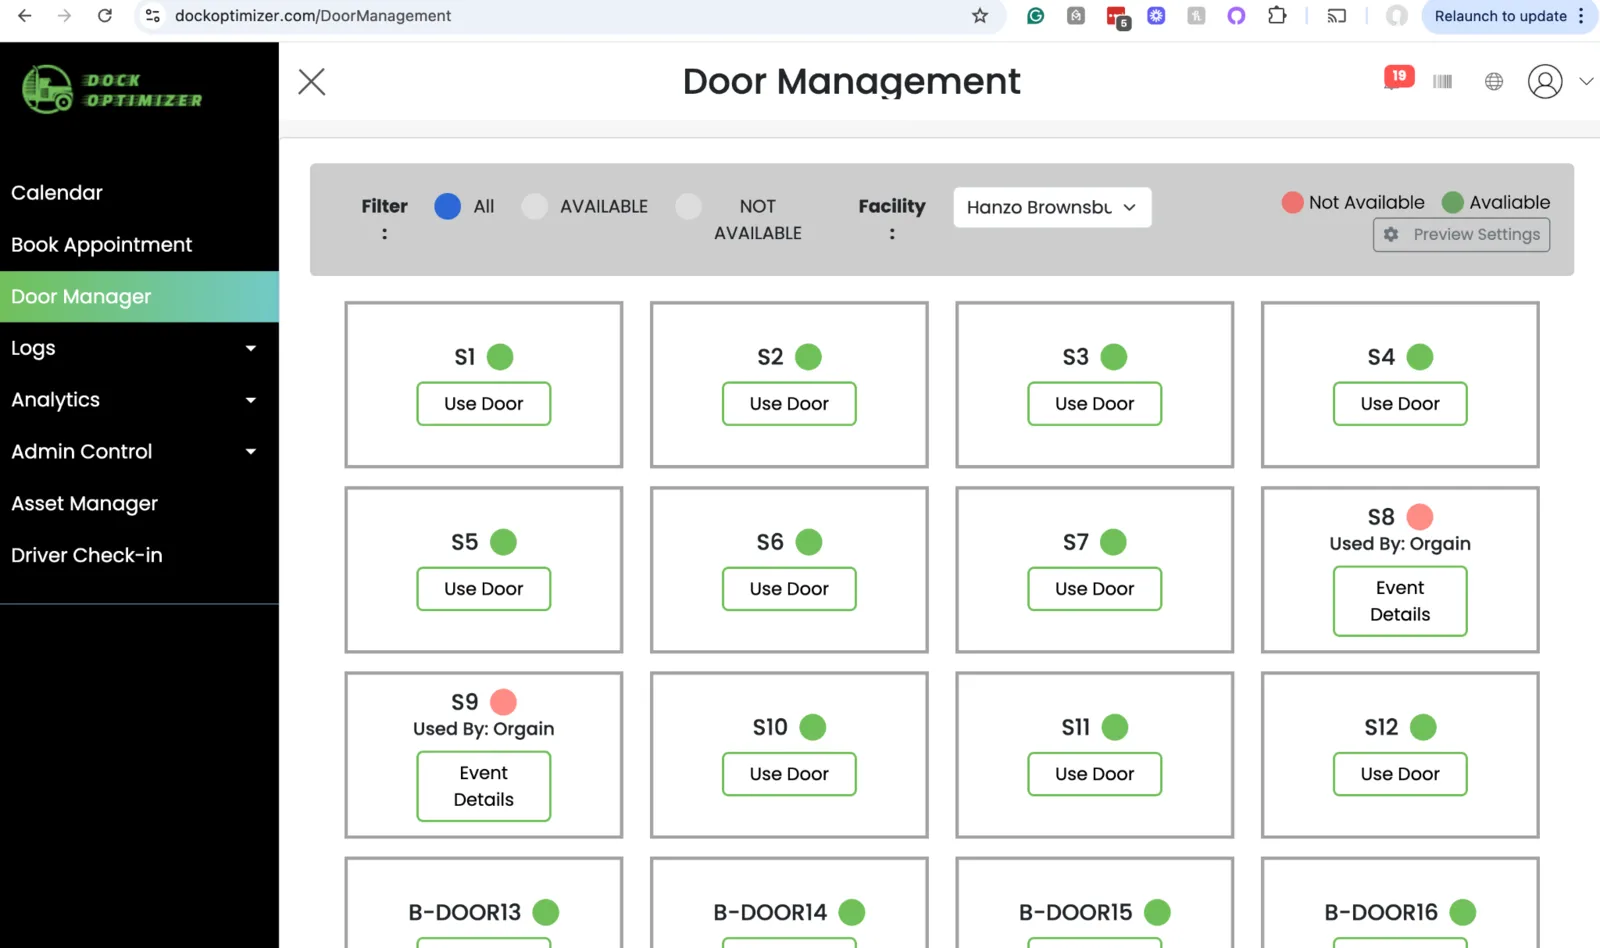Expand the account menu chevron

click(1586, 82)
